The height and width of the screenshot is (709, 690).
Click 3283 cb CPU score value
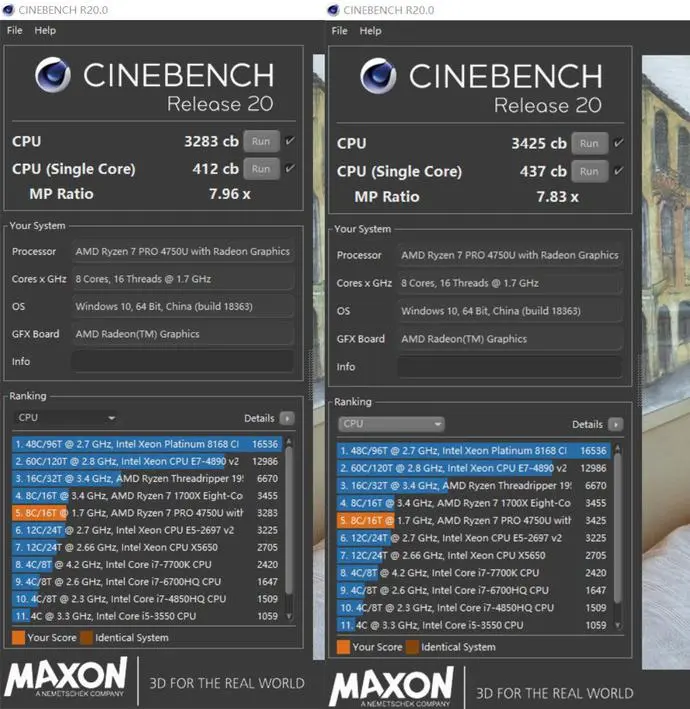[211, 141]
